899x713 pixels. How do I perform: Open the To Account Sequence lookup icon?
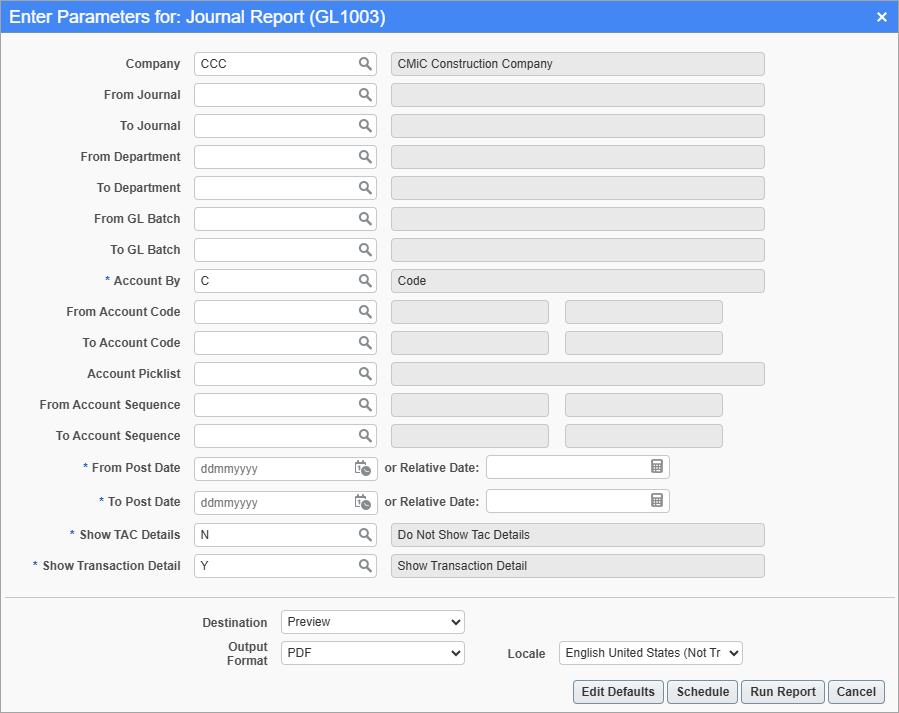[364, 435]
